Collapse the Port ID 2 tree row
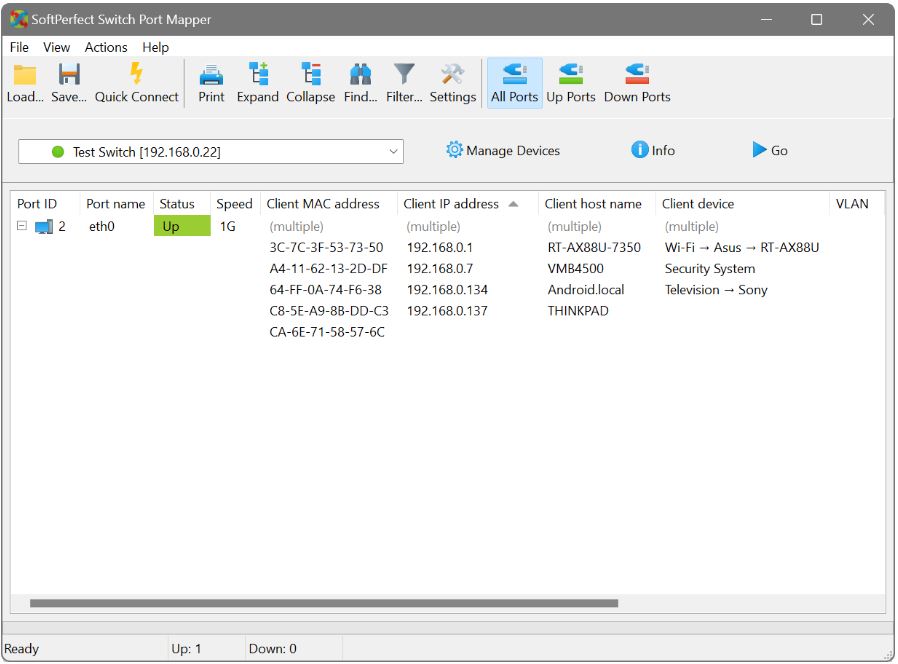Image resolution: width=898 pixels, height=664 pixels. click(x=22, y=227)
